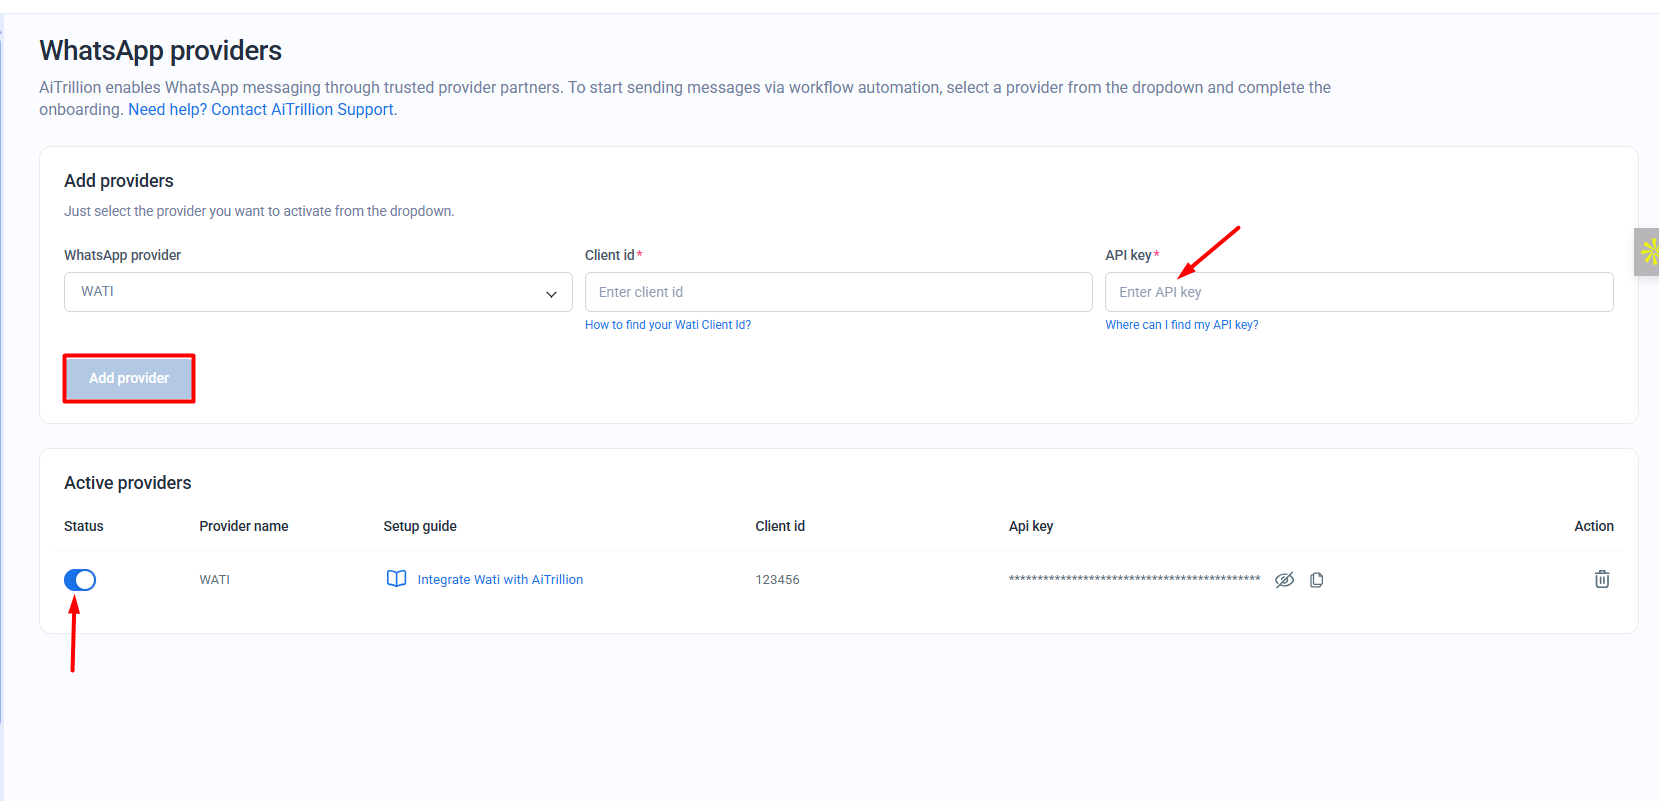Open the WhatsApp provider dropdown
Viewport: 1659px width, 801px height.
(318, 292)
